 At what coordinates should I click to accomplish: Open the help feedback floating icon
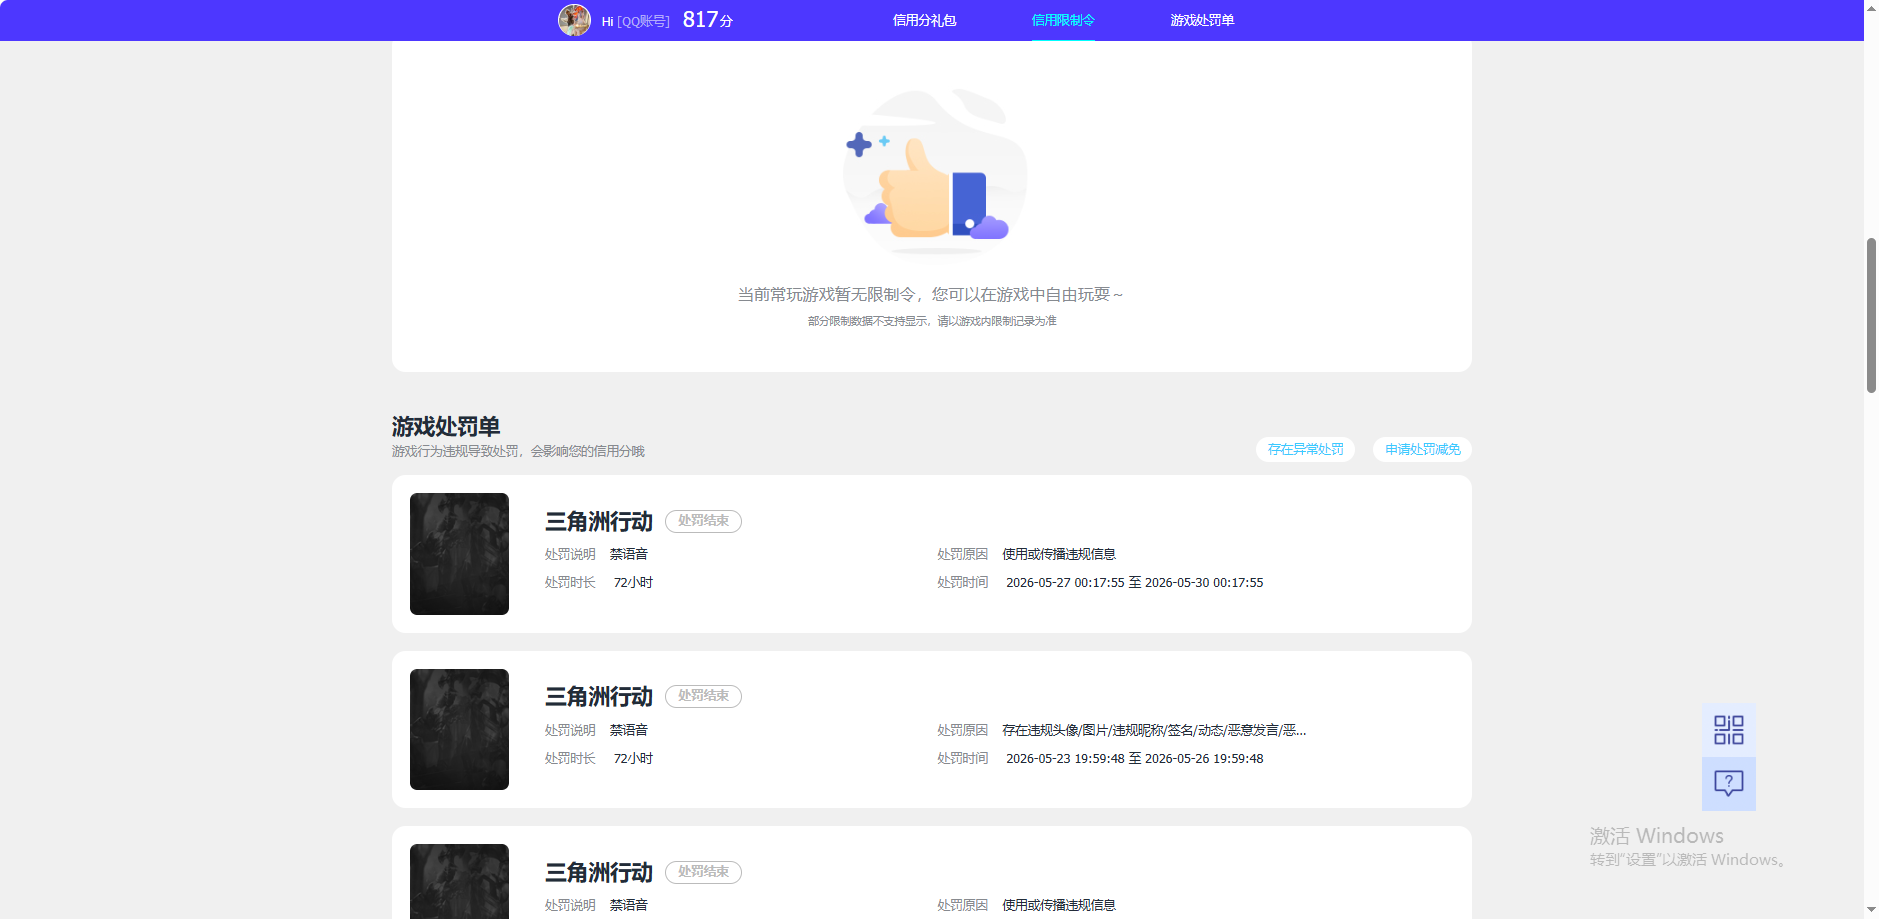[x=1728, y=784]
